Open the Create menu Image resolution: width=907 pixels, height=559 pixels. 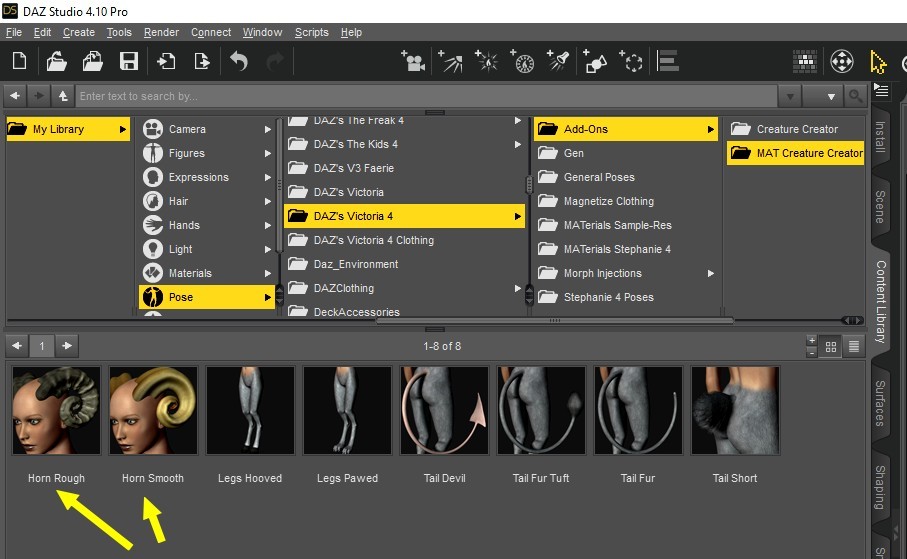pos(79,32)
